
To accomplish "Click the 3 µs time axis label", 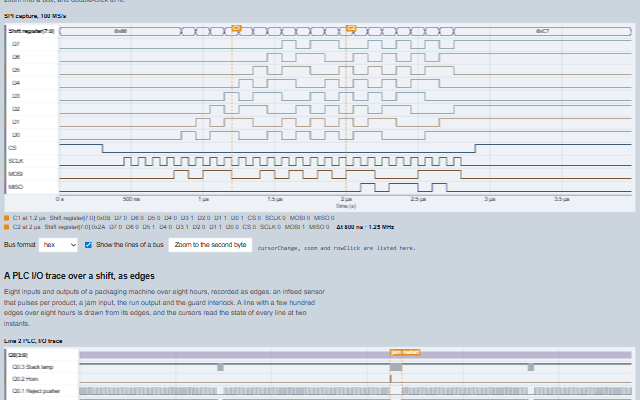I will [x=490, y=199].
